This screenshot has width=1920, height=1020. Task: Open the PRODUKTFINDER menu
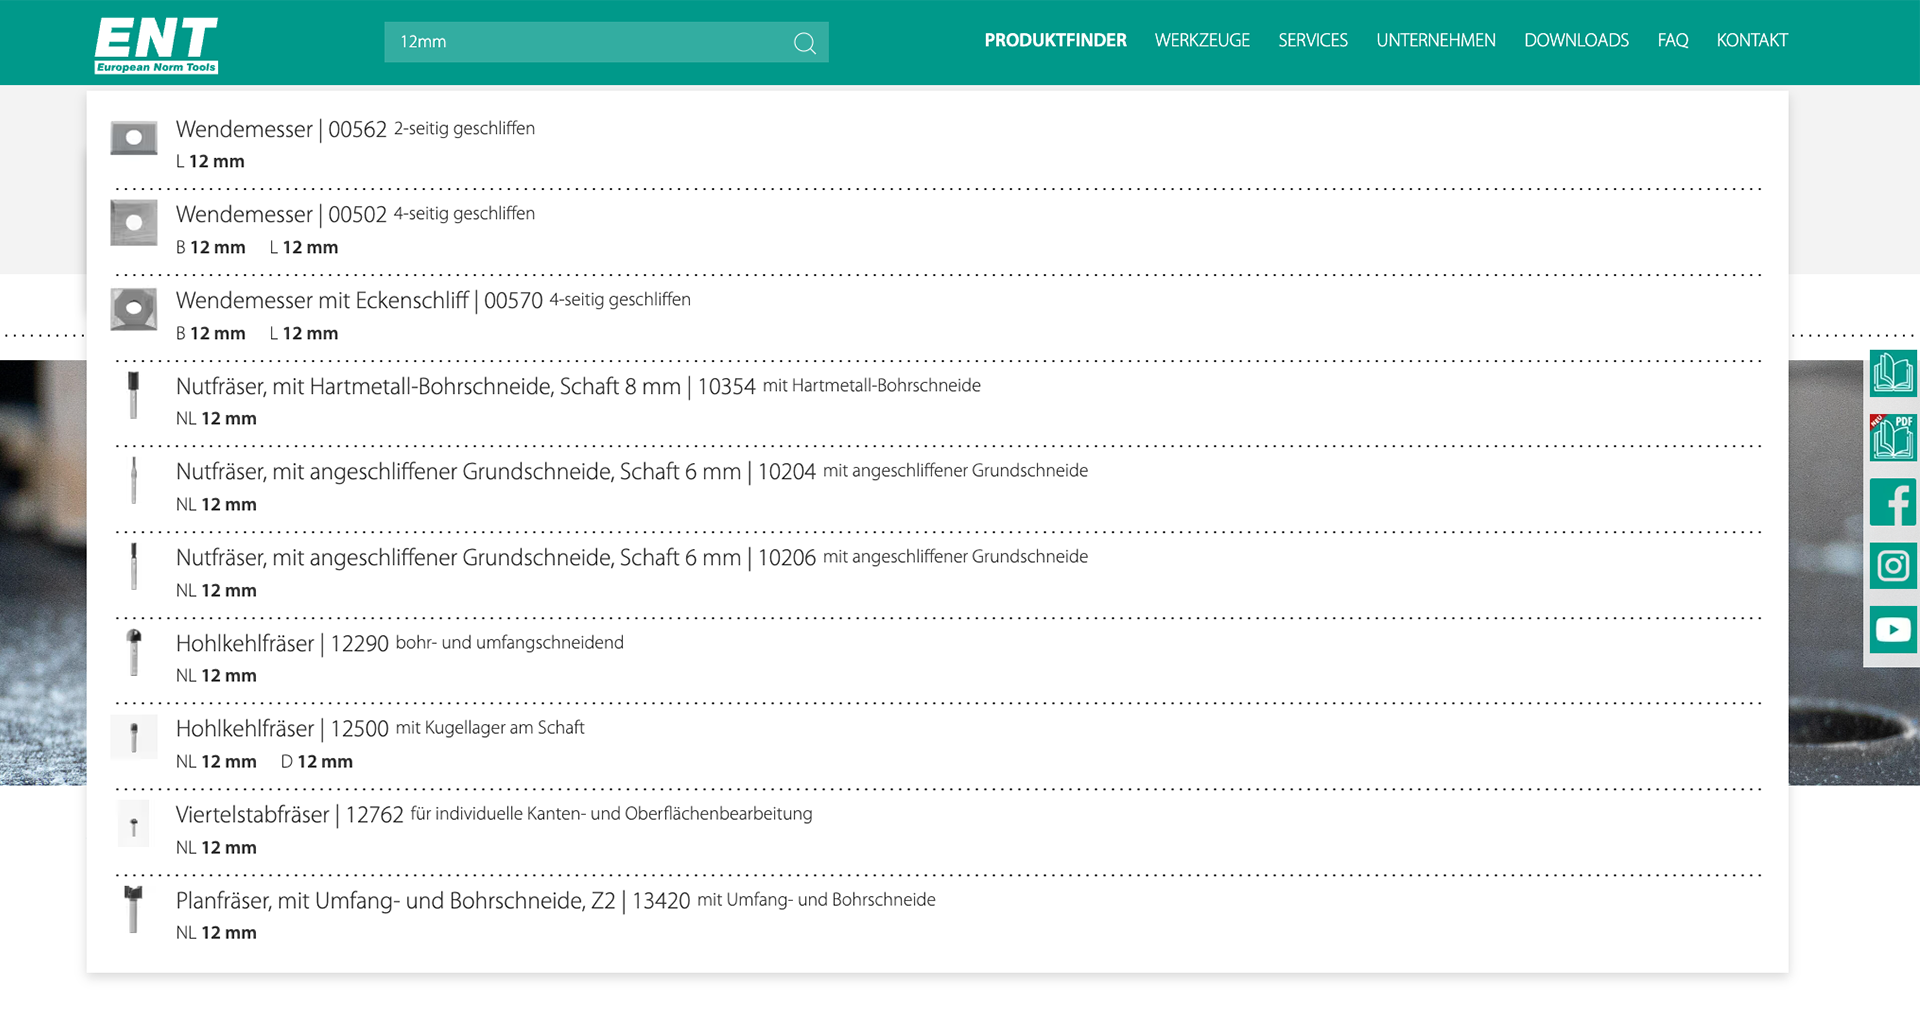pos(1055,41)
